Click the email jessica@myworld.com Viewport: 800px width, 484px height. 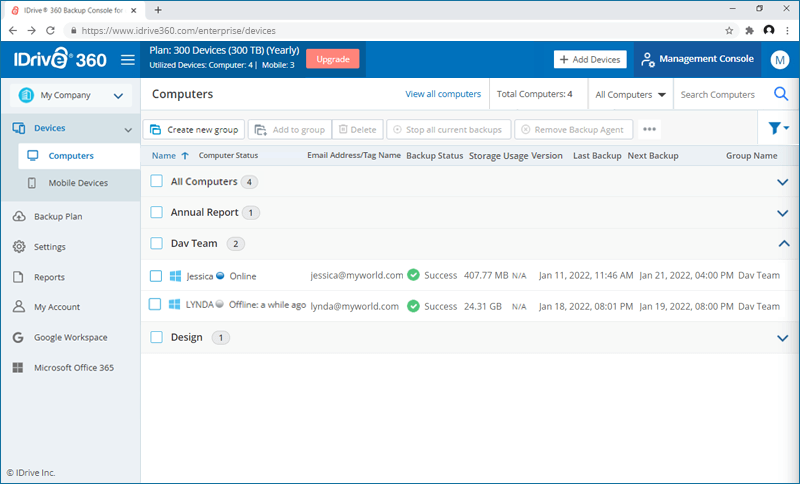(x=357, y=275)
